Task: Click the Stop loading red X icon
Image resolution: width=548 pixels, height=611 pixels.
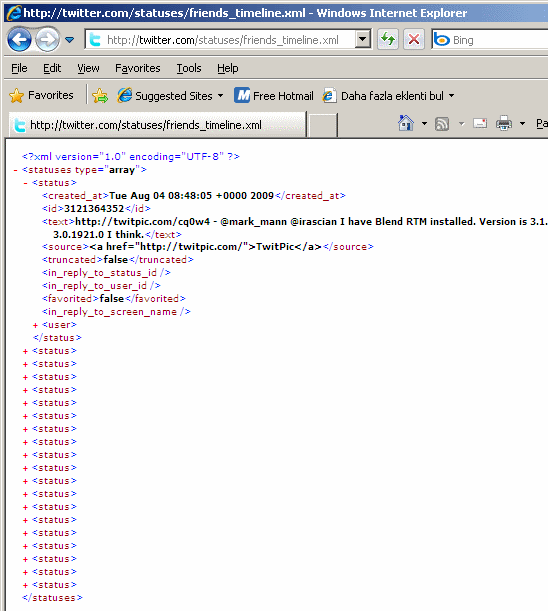Action: point(414,39)
